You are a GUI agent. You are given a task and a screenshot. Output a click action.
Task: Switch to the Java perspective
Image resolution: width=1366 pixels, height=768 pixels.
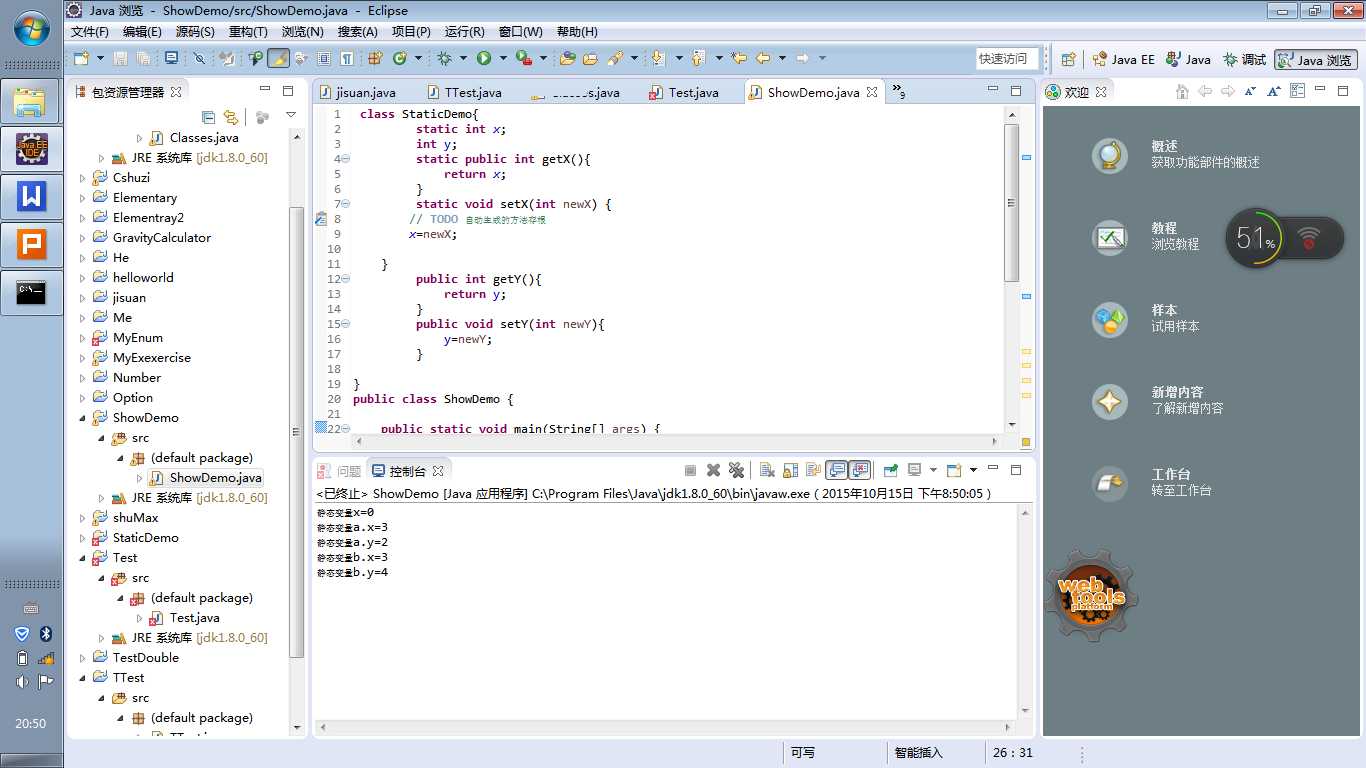1188,59
